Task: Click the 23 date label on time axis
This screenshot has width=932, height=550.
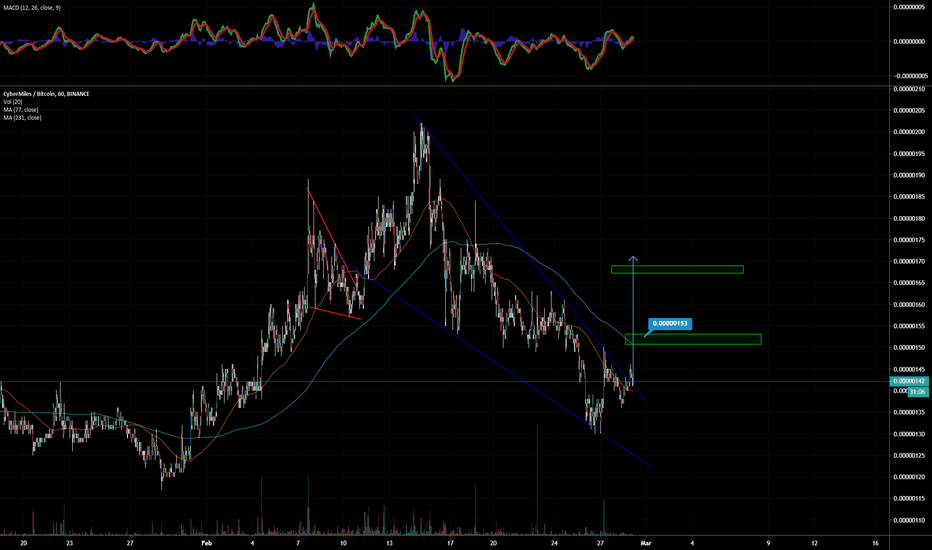Action: 70,543
